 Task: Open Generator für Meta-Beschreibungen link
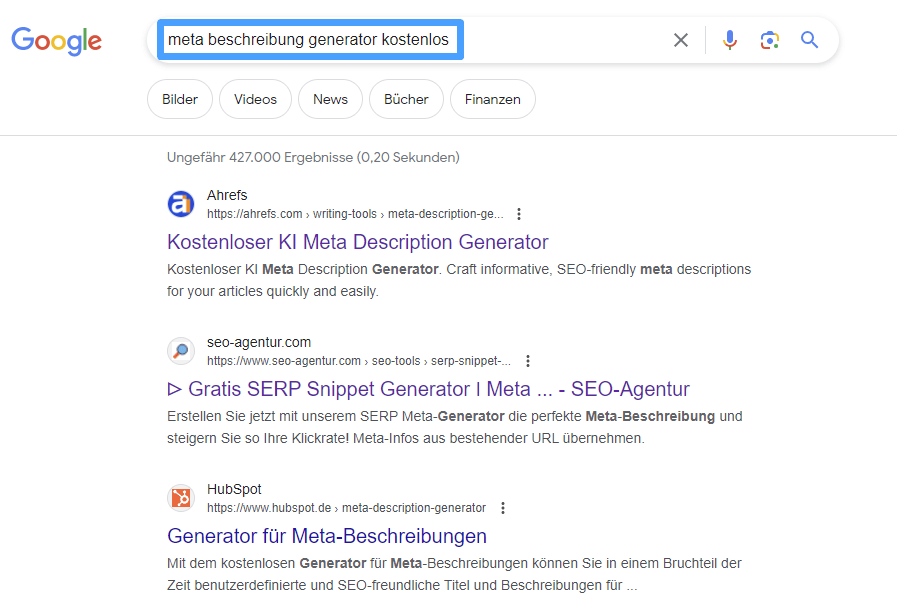pyautogui.click(x=327, y=536)
